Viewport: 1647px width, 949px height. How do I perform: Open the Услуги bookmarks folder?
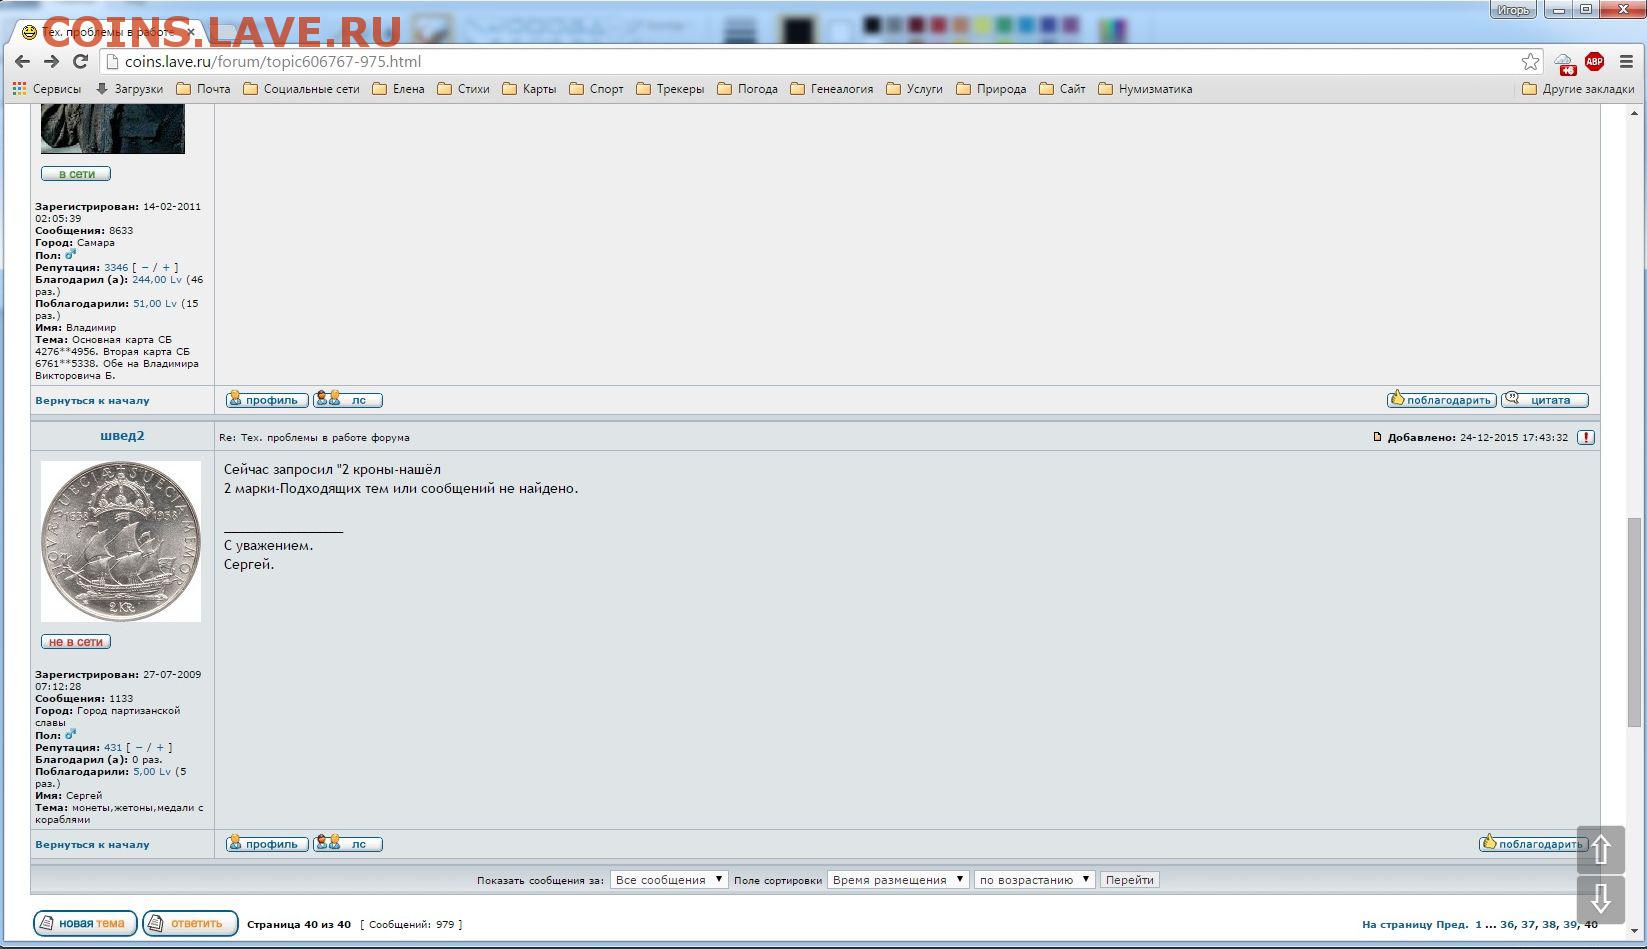915,89
